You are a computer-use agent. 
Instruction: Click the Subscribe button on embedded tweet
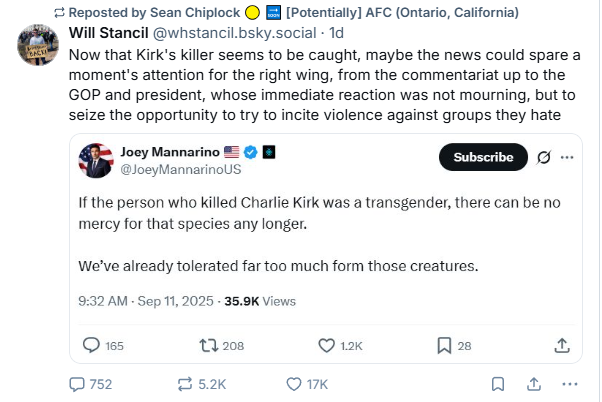483,157
